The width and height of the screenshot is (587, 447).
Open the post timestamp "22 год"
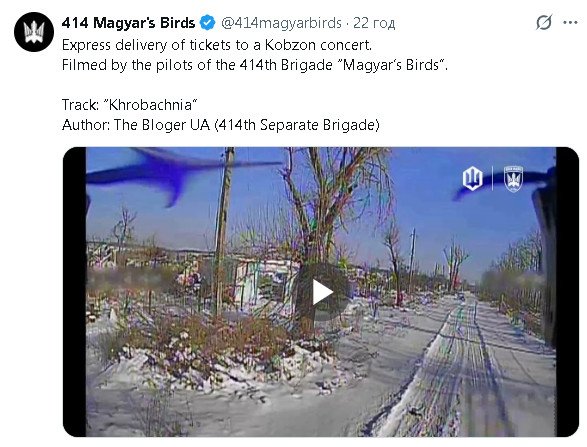pos(374,23)
